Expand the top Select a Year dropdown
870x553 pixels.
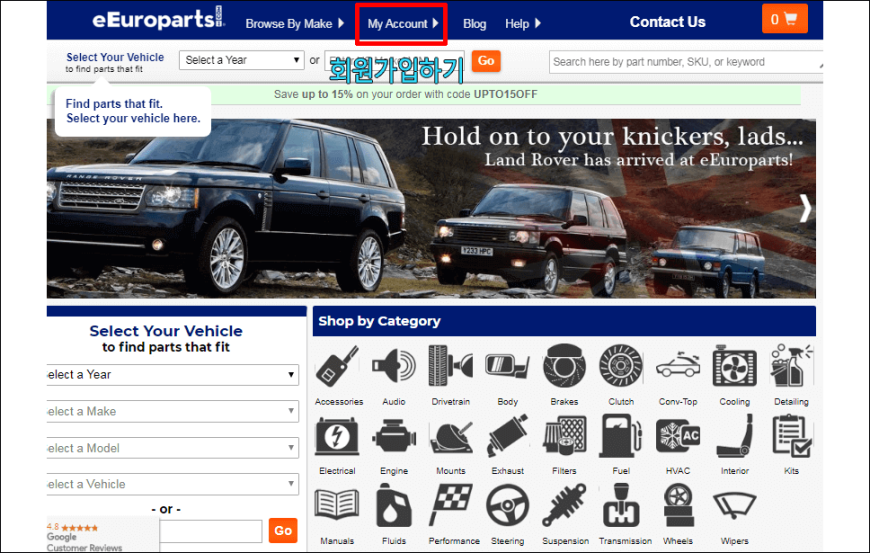(x=241, y=60)
